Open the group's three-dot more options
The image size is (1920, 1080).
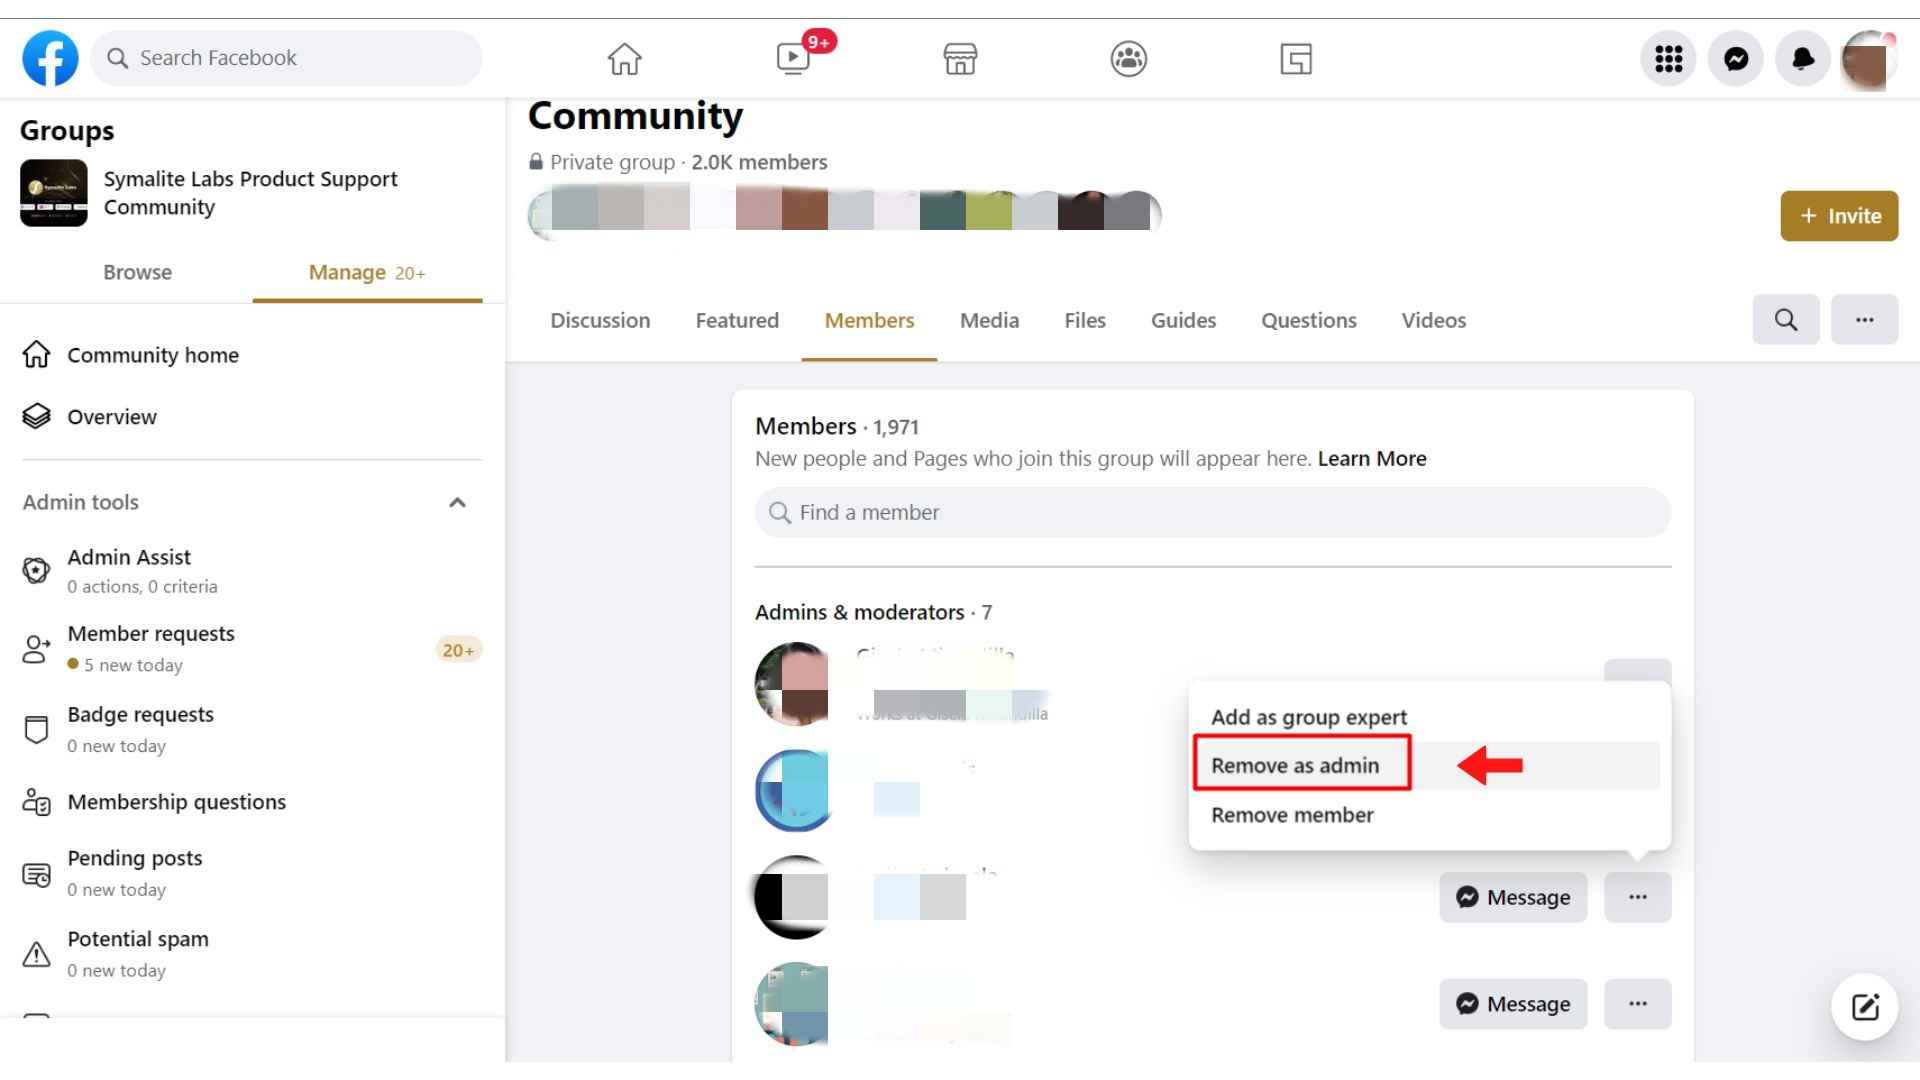pos(1864,320)
